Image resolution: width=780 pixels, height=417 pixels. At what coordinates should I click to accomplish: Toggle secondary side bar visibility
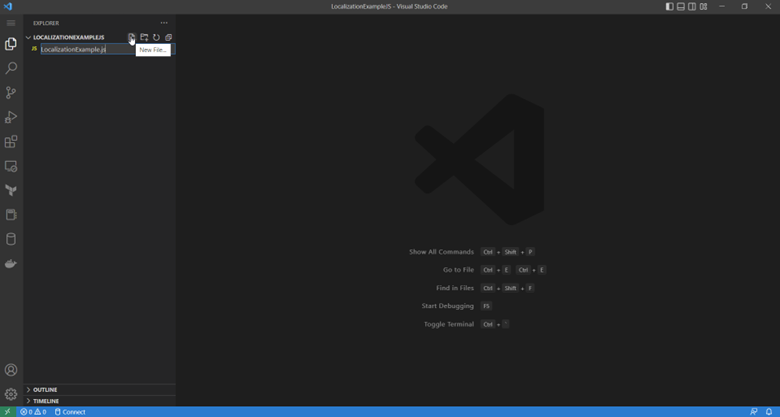tap(692, 6)
